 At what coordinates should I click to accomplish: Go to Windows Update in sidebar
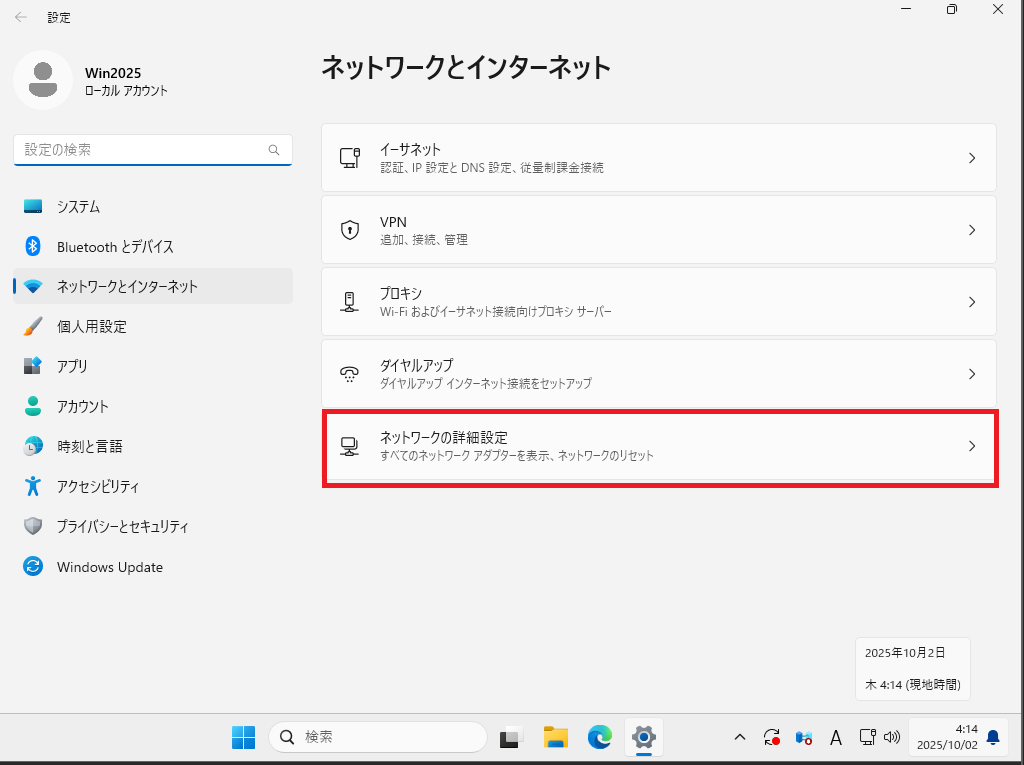point(109,567)
